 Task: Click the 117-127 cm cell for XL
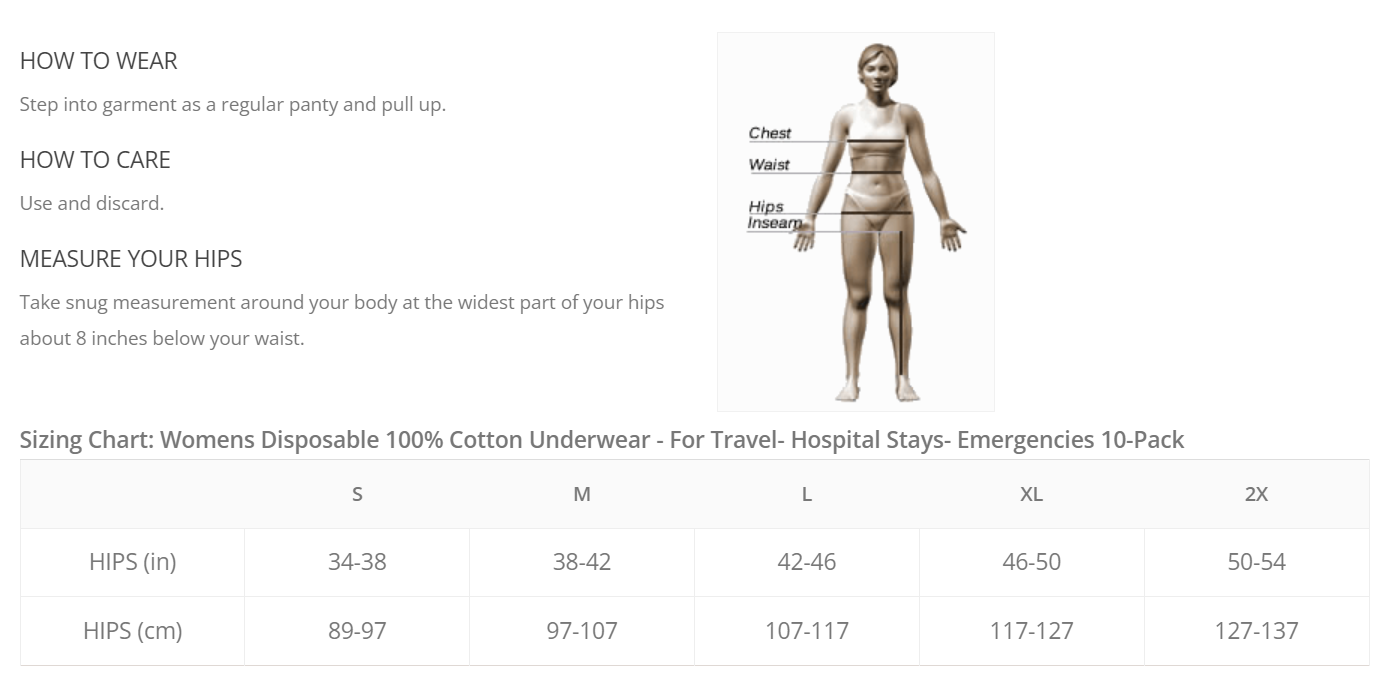(1031, 631)
